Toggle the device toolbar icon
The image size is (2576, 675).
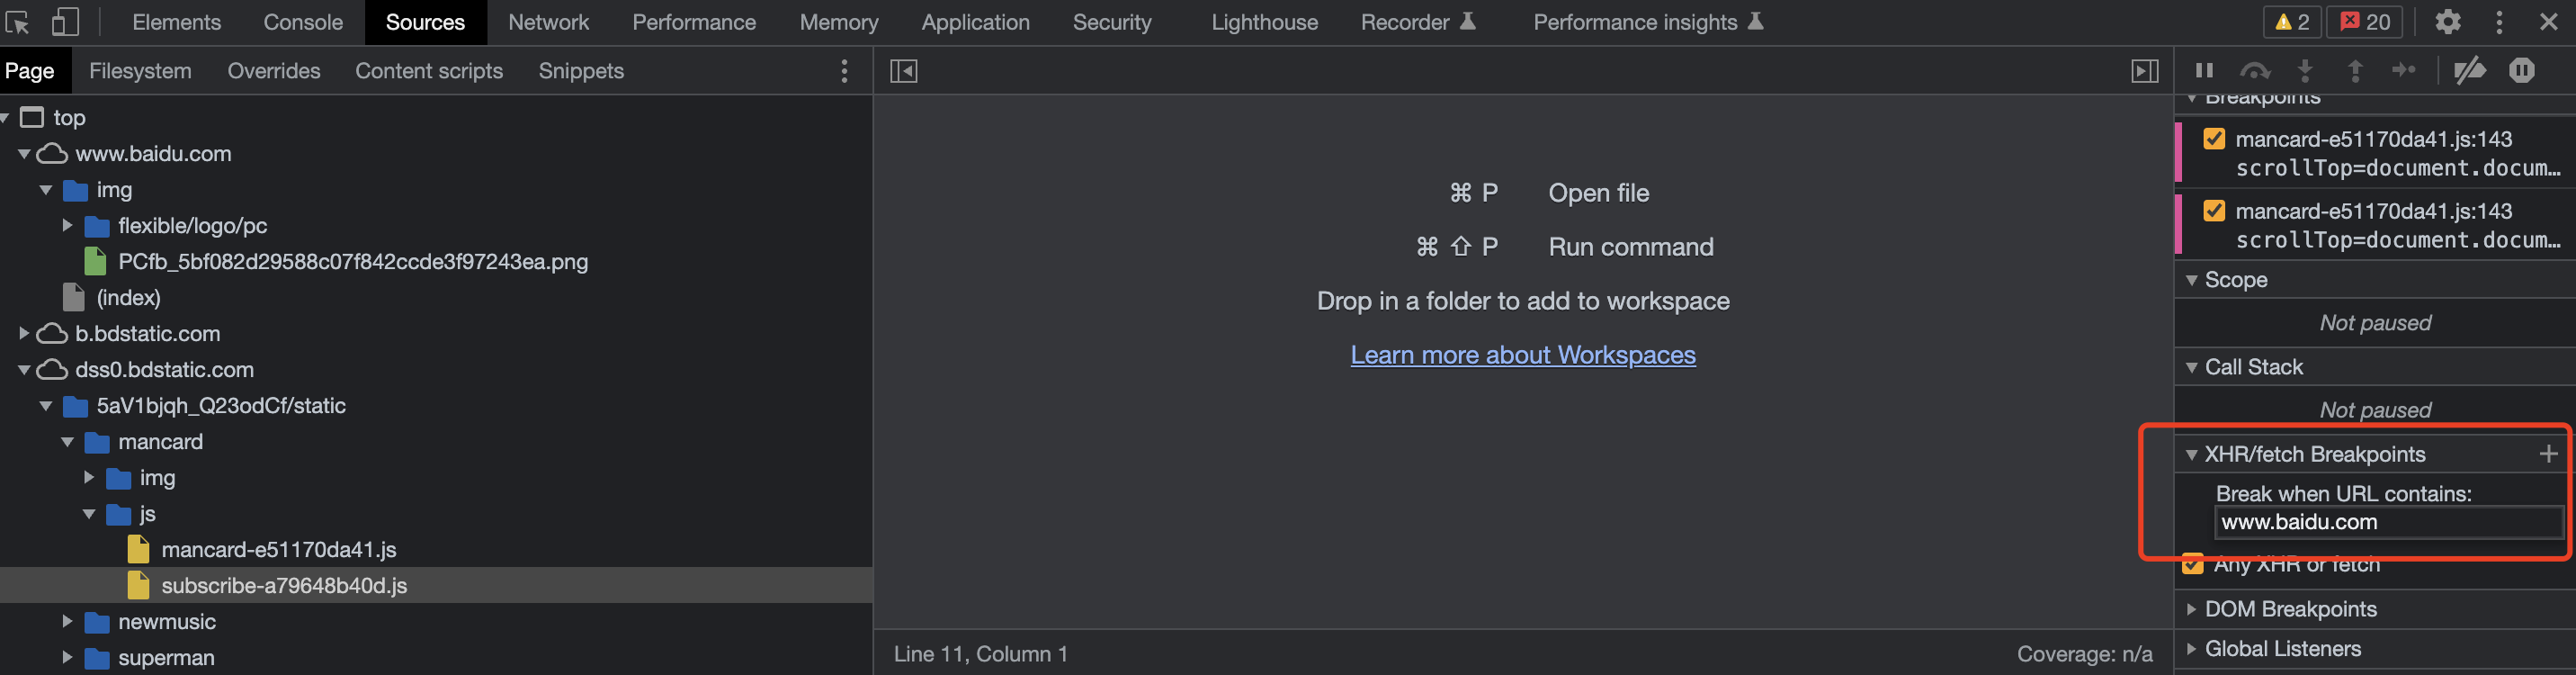[x=64, y=22]
